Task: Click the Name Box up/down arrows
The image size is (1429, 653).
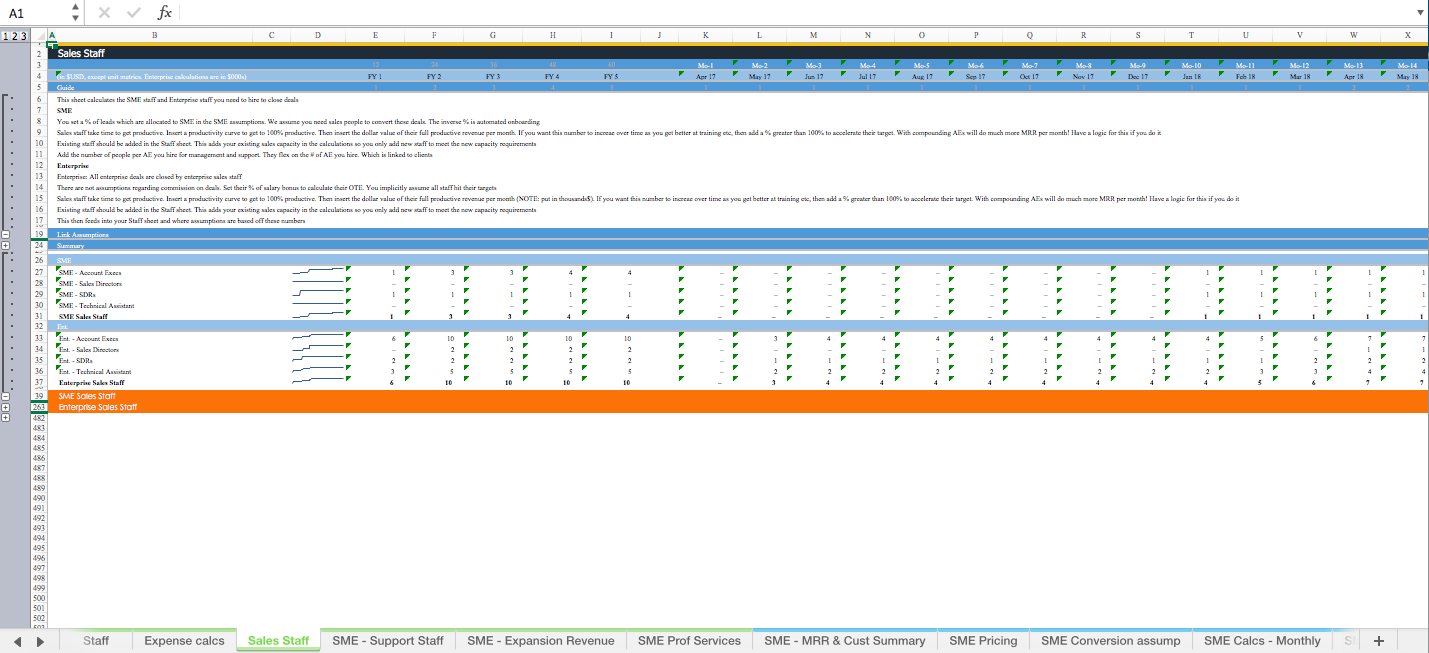Action: 76,13
